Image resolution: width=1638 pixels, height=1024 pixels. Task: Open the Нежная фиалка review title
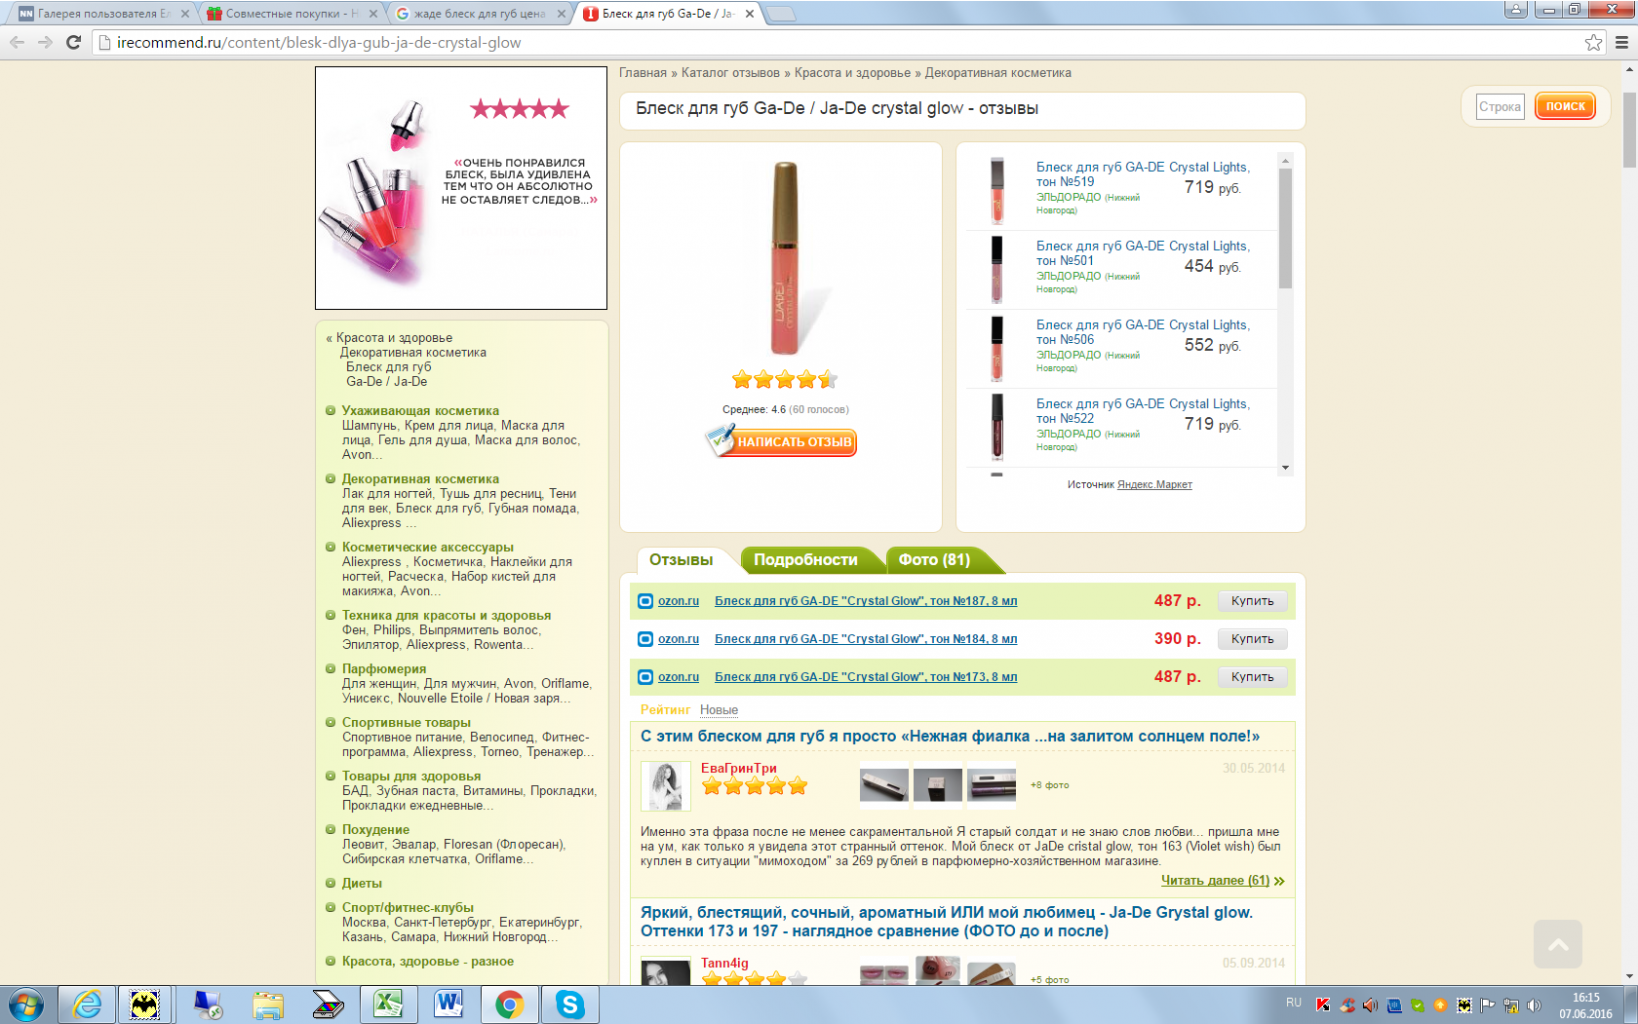tap(950, 736)
